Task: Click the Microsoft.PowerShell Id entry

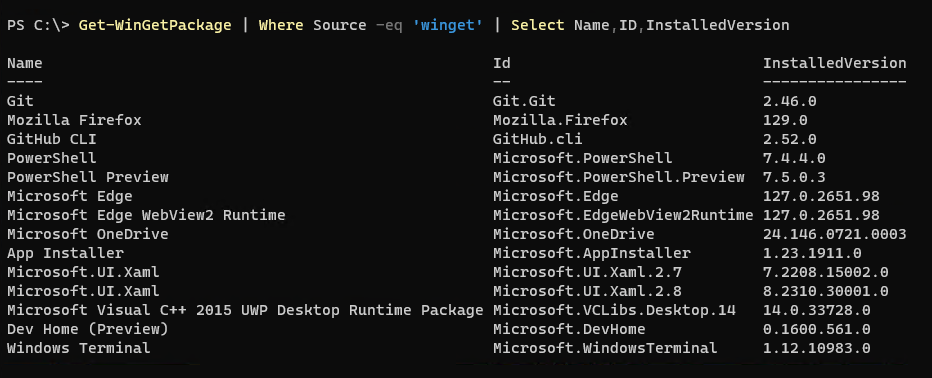Action: (x=582, y=158)
